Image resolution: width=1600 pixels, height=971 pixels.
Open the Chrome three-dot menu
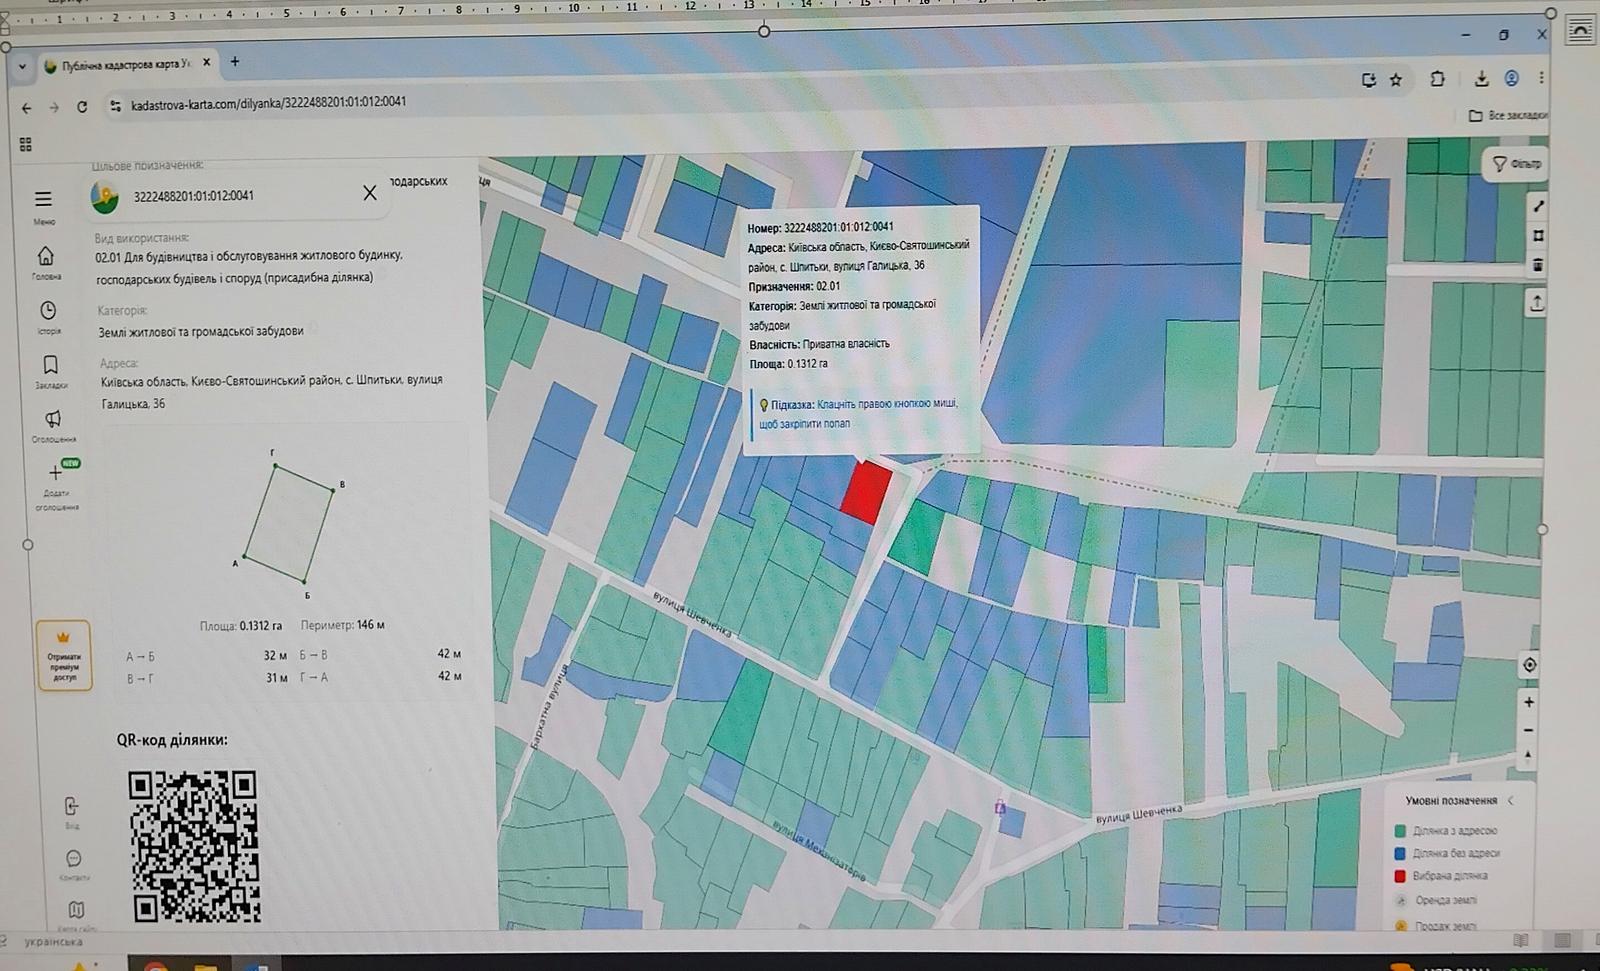(1541, 77)
